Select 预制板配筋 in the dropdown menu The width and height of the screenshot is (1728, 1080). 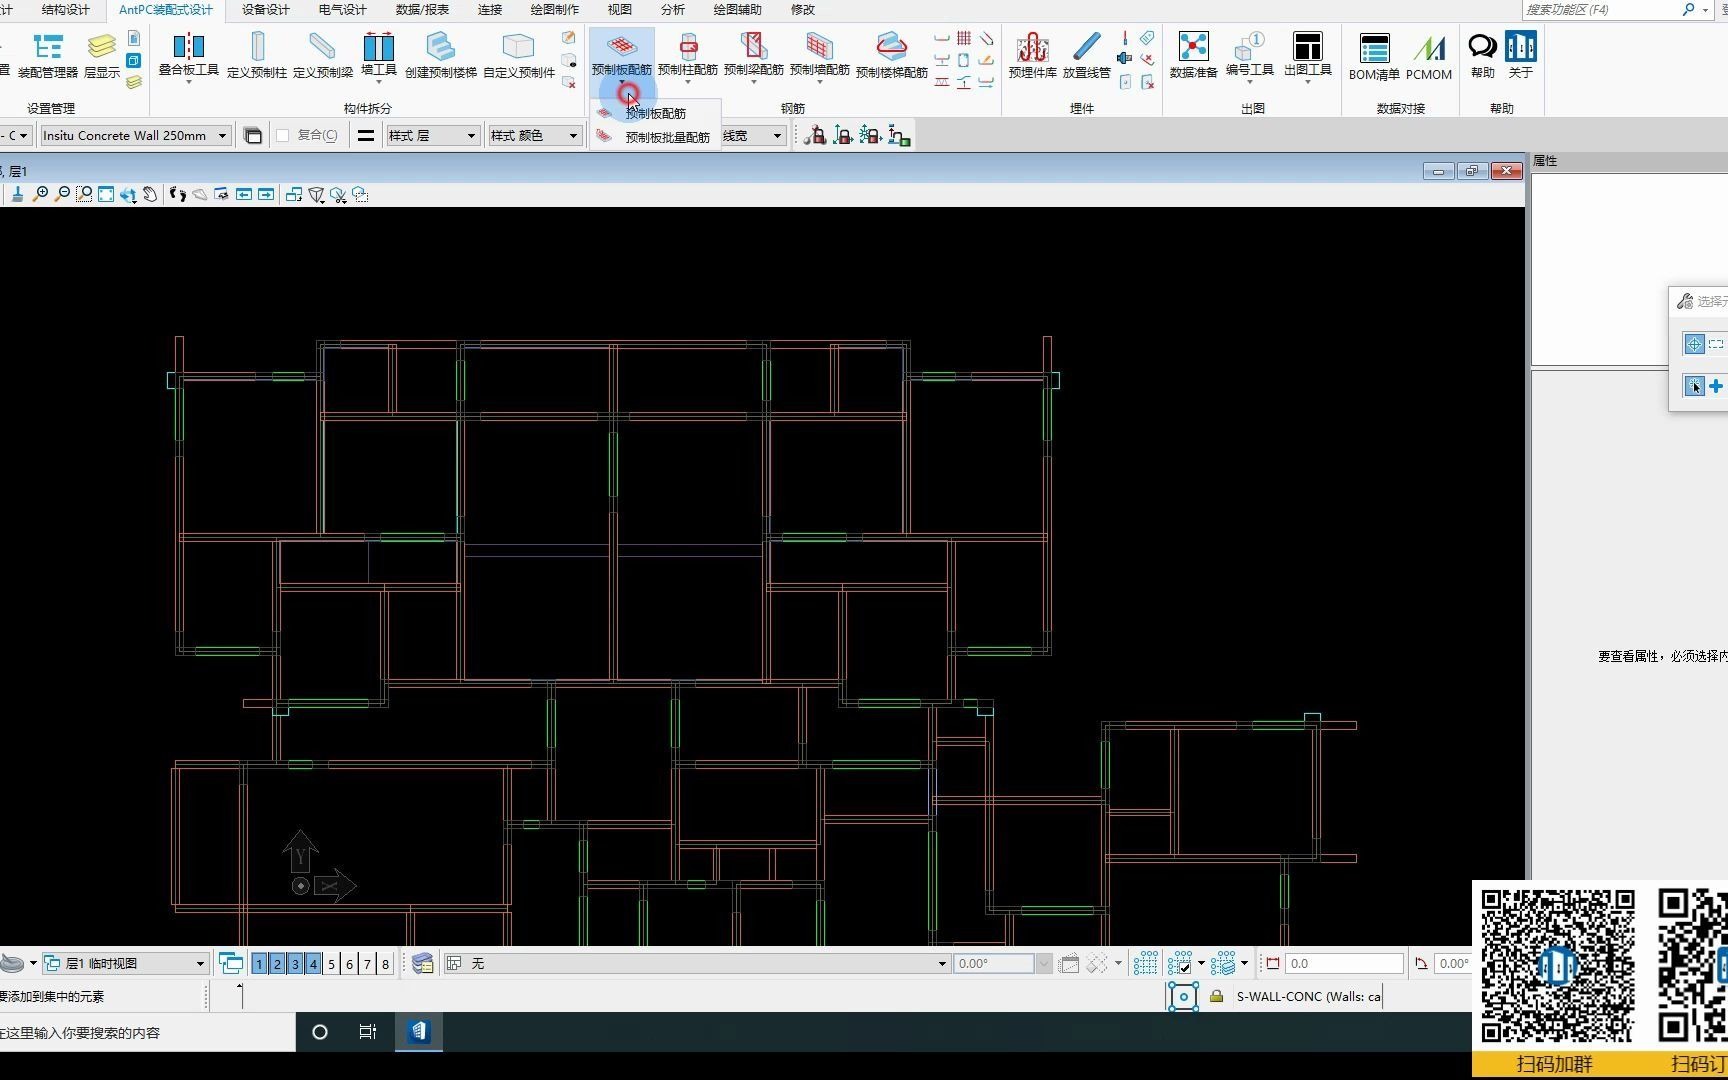click(655, 113)
